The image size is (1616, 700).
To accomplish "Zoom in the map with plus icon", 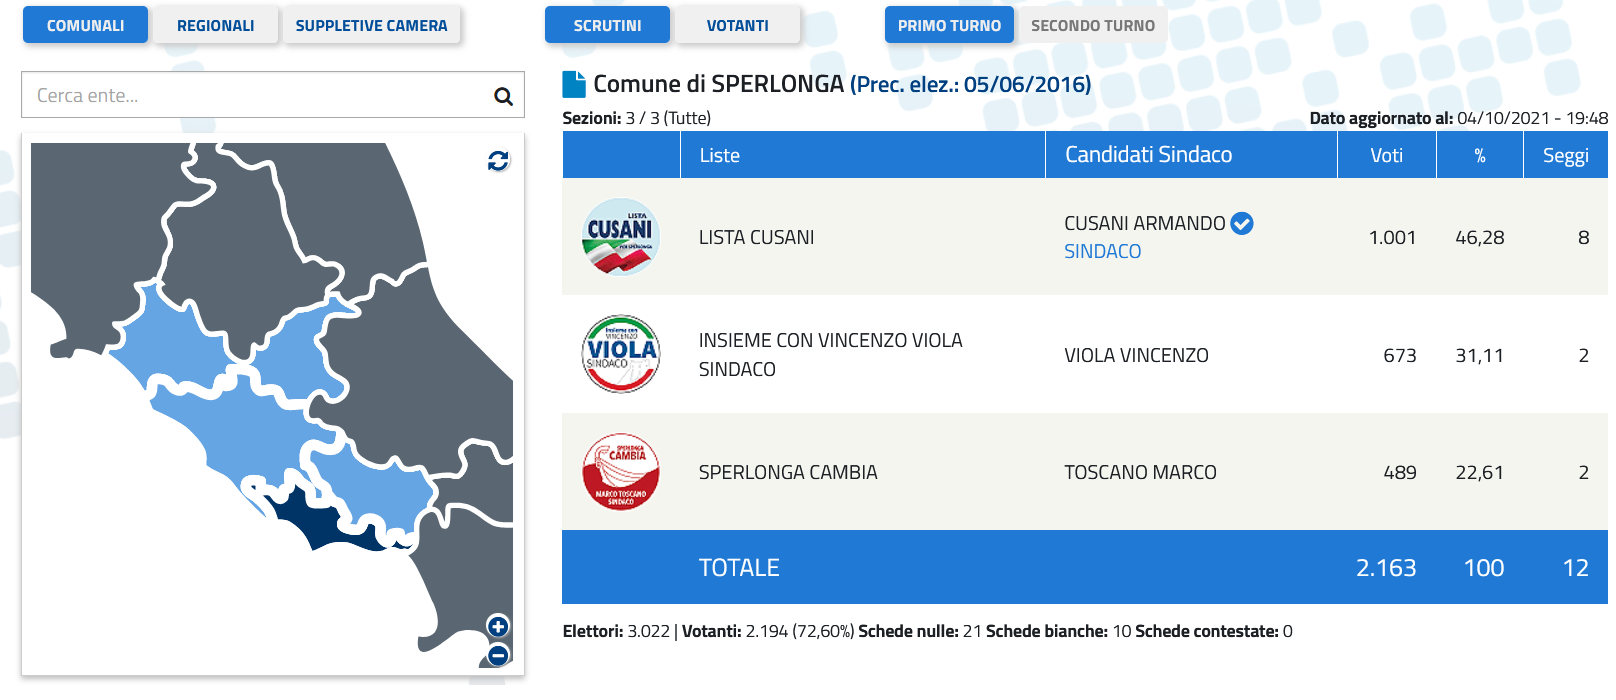I will tap(498, 626).
